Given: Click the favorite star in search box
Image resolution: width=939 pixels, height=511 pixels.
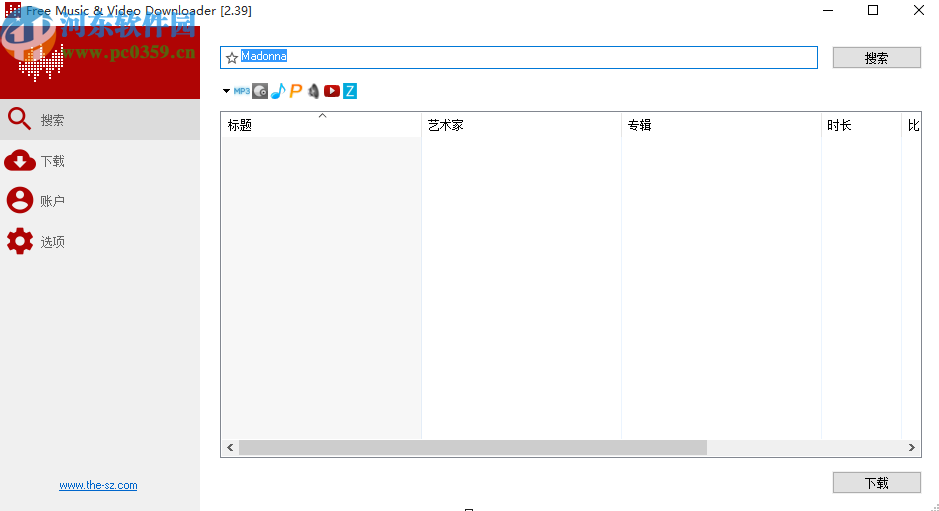Looking at the screenshot, I should point(232,58).
